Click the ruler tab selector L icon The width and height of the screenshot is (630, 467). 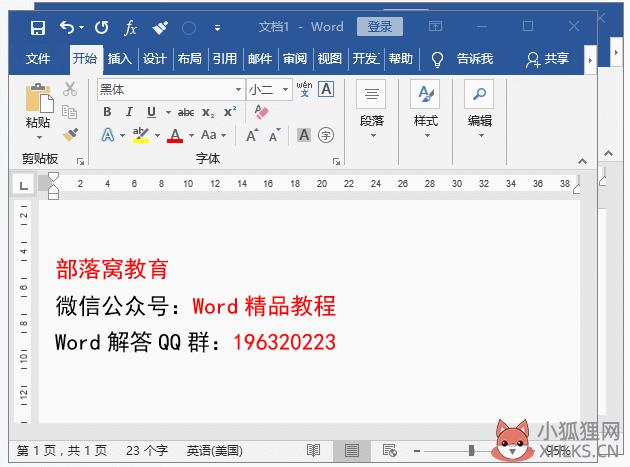tap(24, 185)
